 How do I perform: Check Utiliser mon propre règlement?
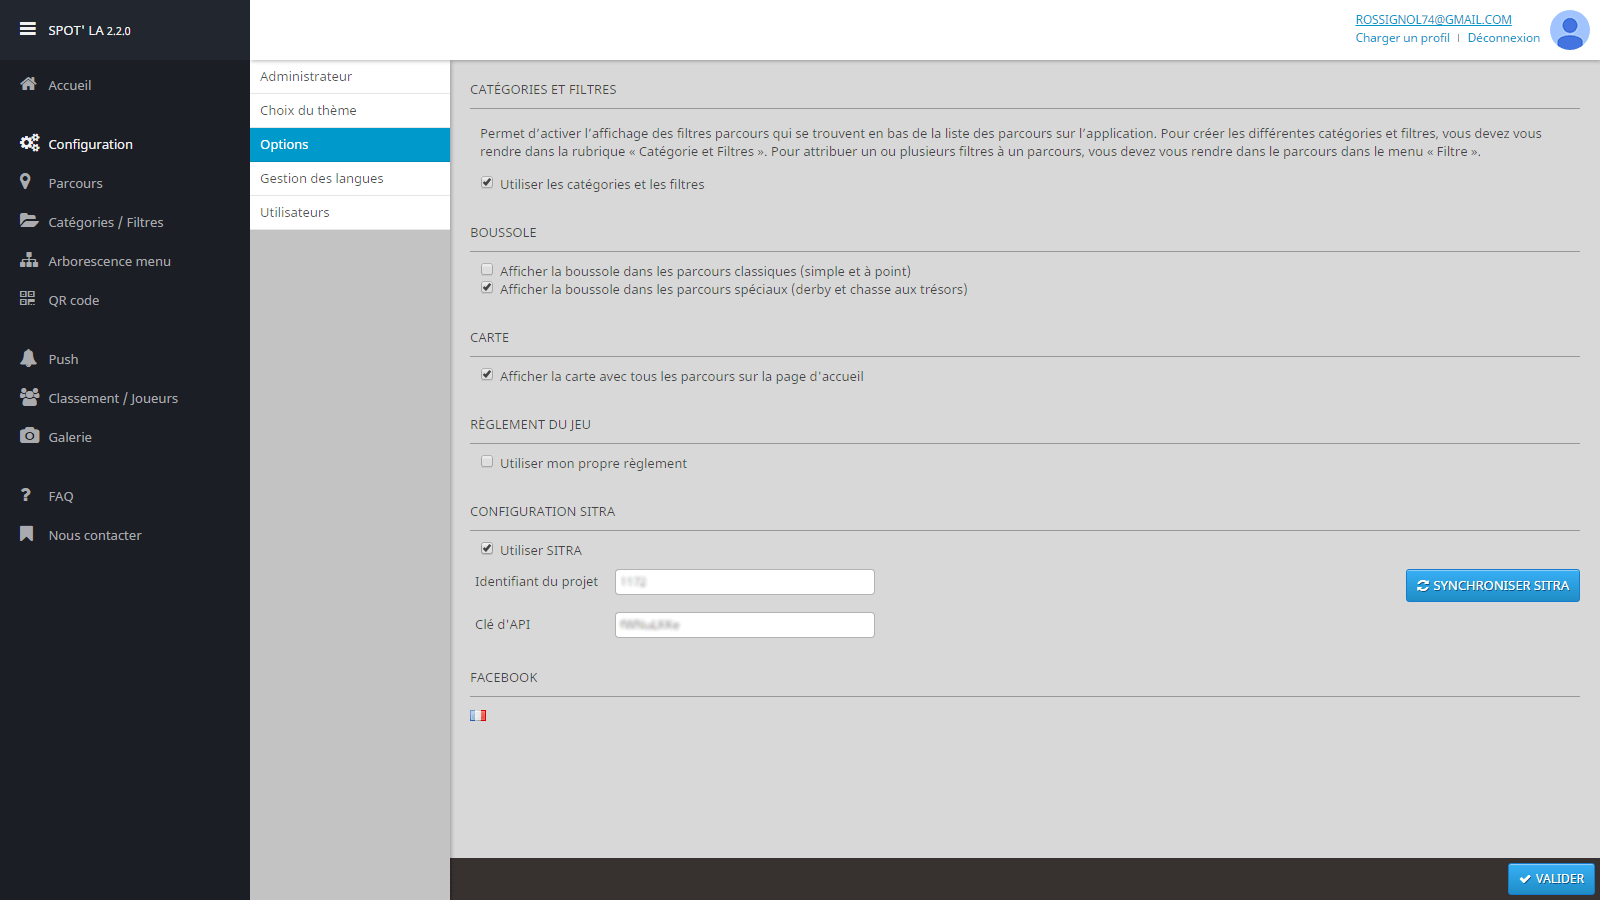[x=487, y=461]
